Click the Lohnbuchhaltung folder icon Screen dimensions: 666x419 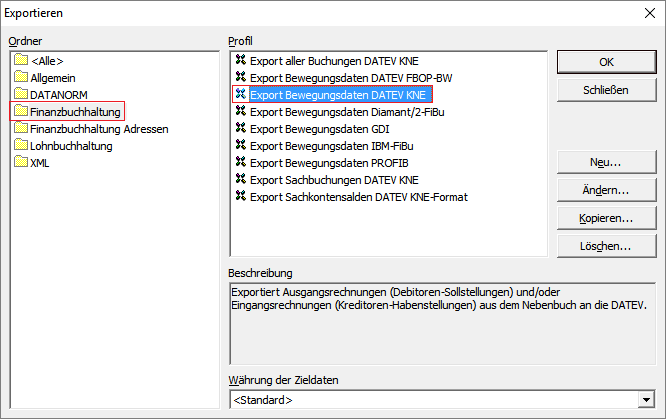coord(21,144)
